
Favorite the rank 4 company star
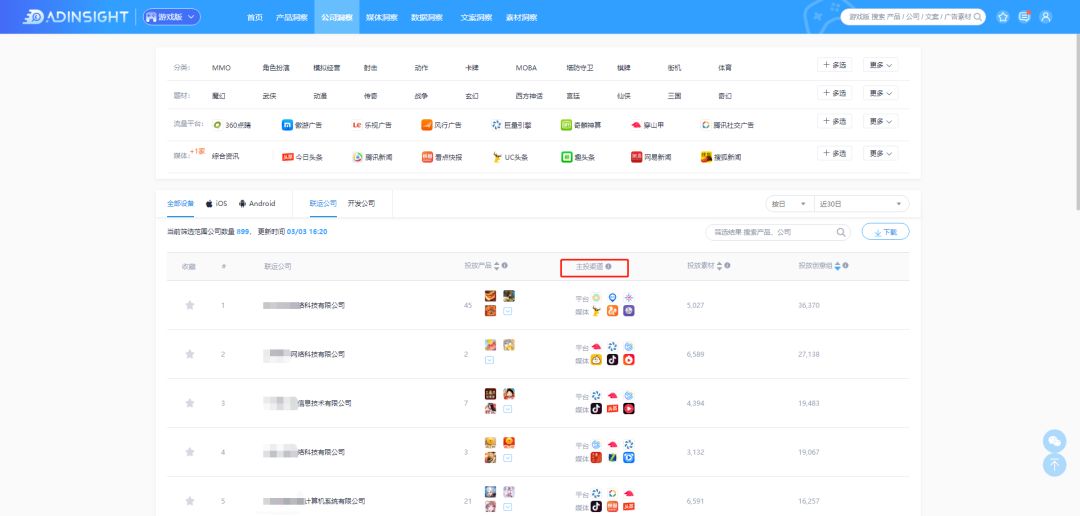pyautogui.click(x=189, y=452)
